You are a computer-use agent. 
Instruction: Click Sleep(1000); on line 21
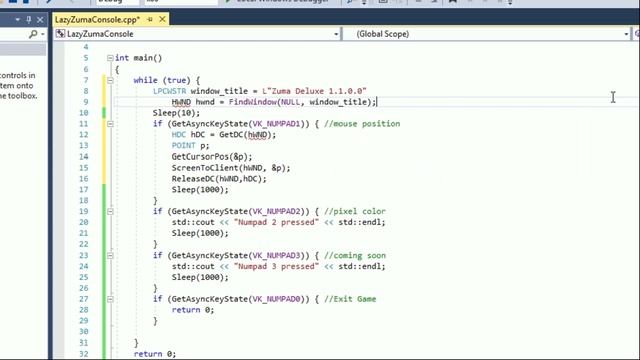pyautogui.click(x=200, y=233)
